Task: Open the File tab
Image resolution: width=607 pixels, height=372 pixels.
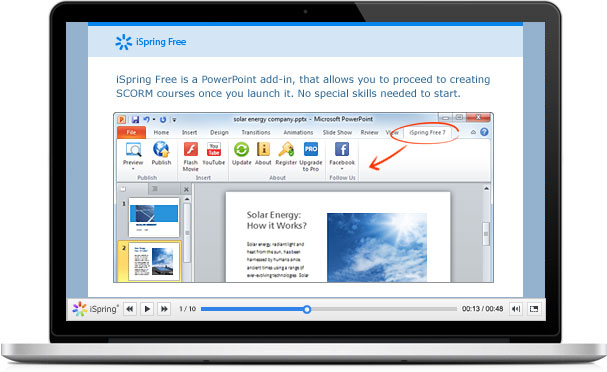Action: tap(131, 132)
